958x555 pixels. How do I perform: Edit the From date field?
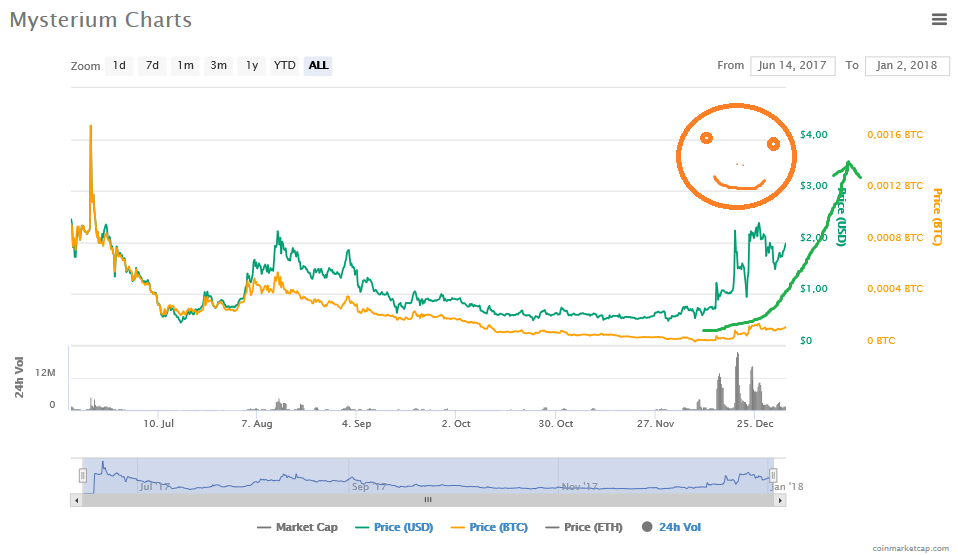792,65
